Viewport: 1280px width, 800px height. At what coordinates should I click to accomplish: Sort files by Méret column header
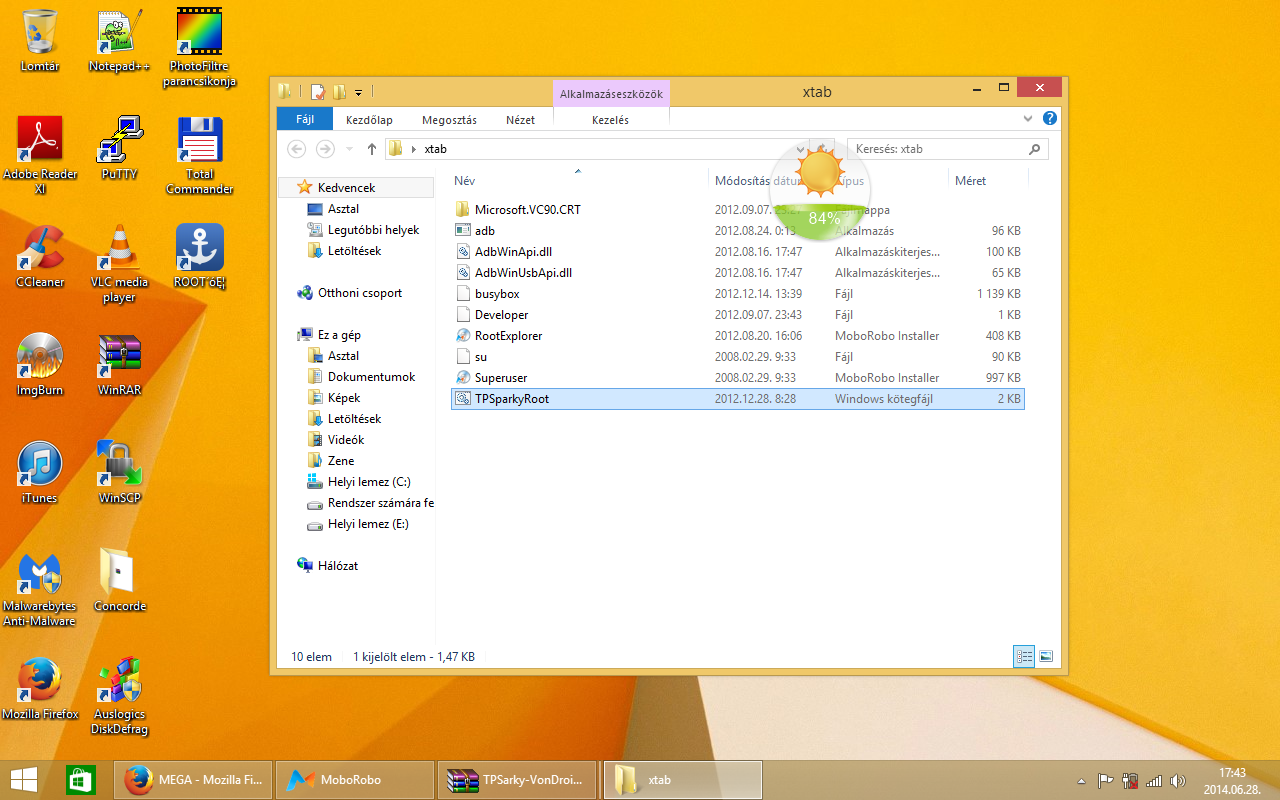tap(970, 181)
